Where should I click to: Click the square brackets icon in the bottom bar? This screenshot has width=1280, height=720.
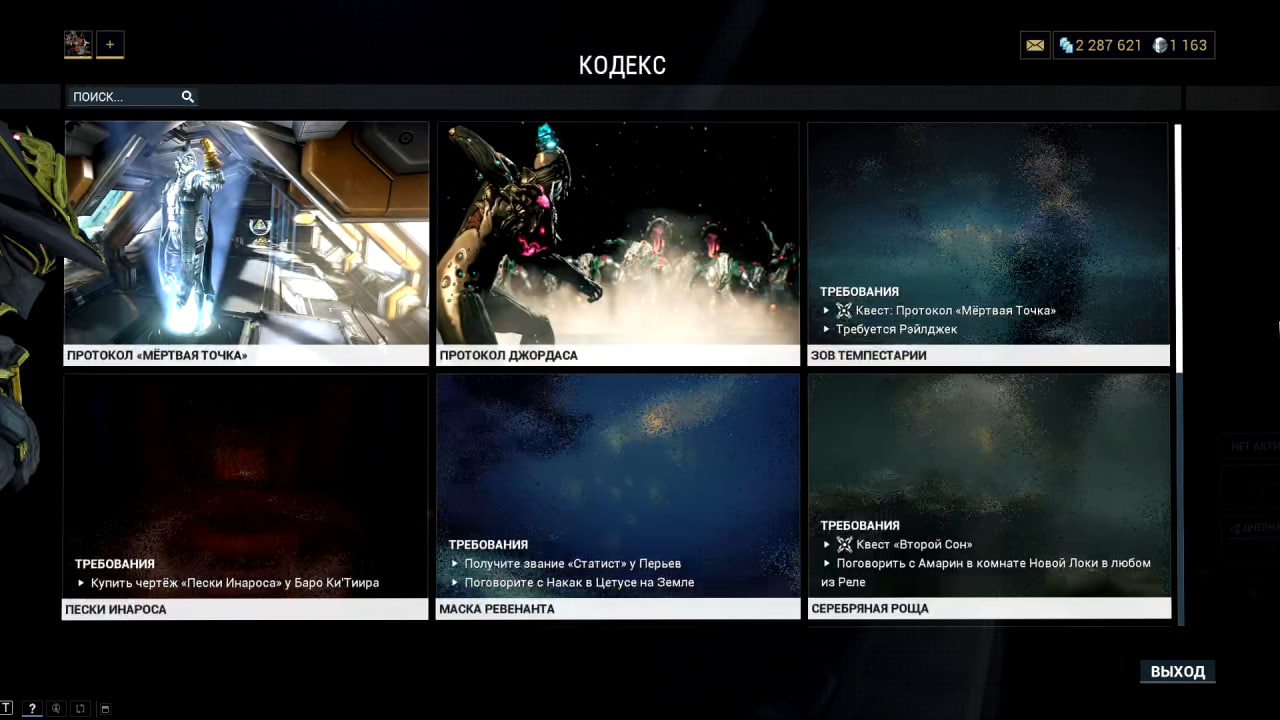click(80, 709)
